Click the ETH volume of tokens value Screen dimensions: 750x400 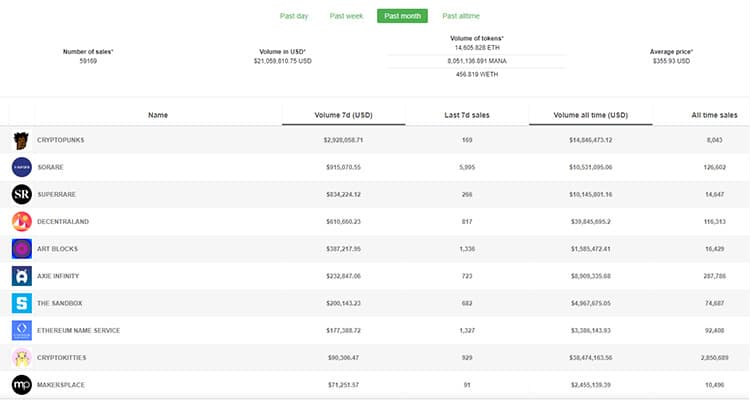[x=477, y=48]
